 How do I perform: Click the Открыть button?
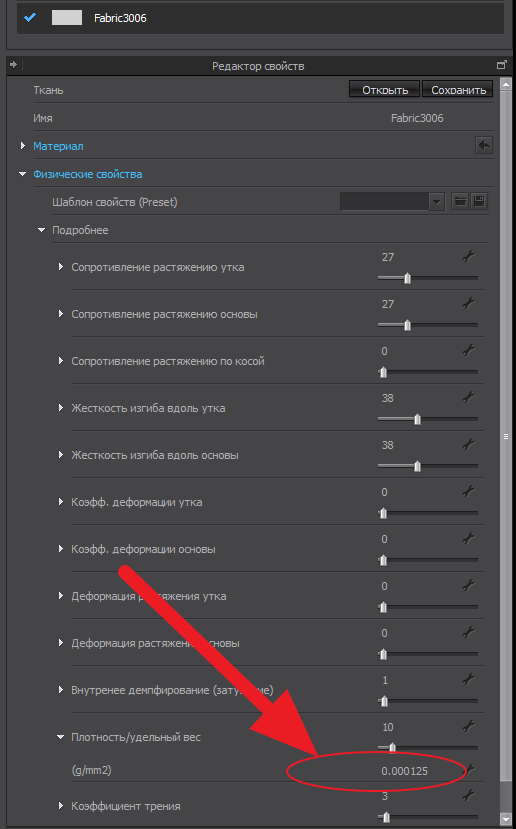(x=384, y=90)
